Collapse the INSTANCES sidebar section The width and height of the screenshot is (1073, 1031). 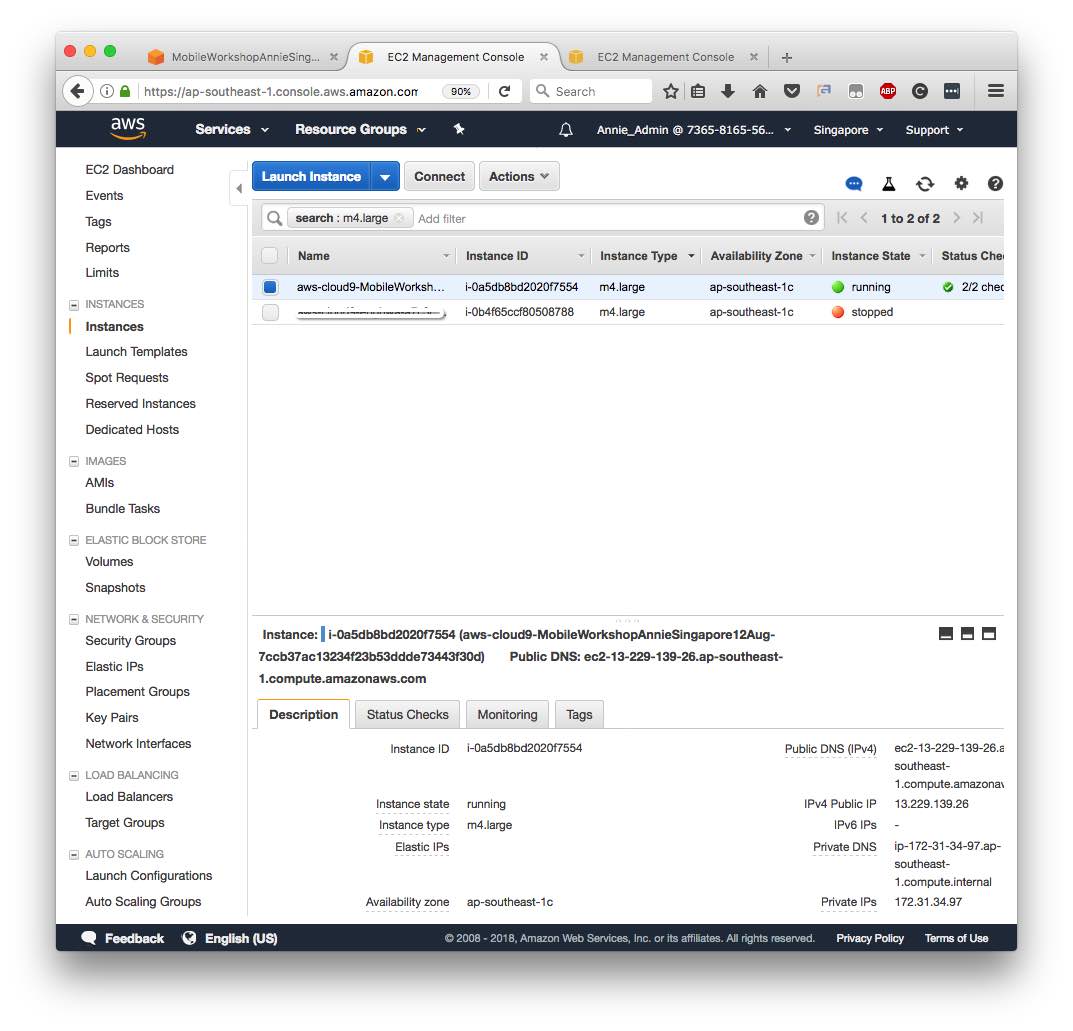click(74, 304)
